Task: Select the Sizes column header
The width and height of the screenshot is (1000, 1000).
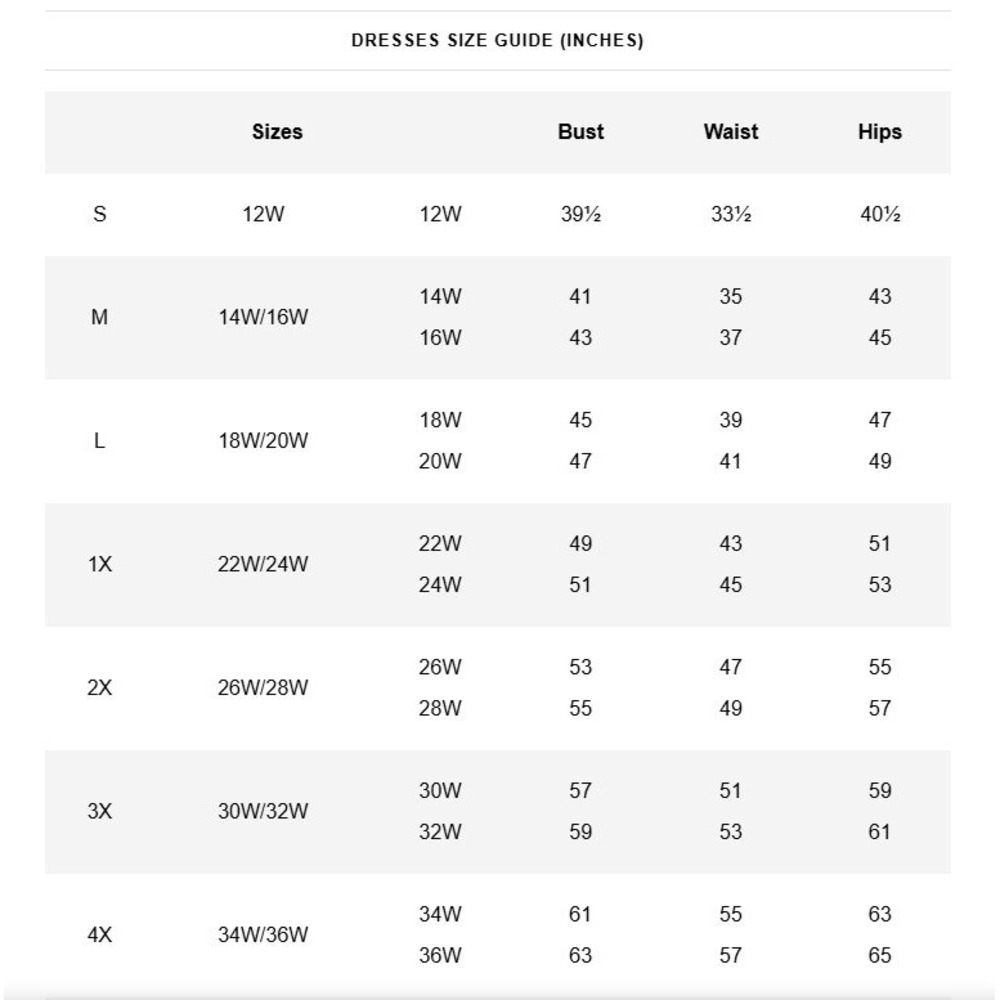Action: (x=277, y=131)
